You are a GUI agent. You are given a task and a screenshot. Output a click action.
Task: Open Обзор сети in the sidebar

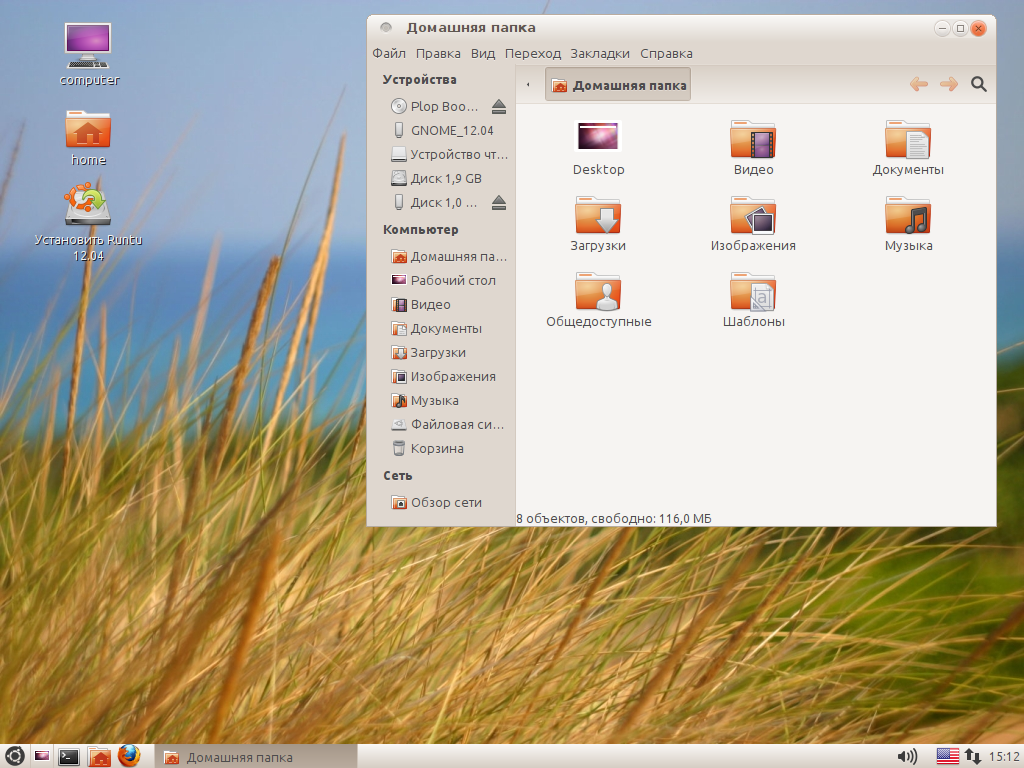click(436, 503)
